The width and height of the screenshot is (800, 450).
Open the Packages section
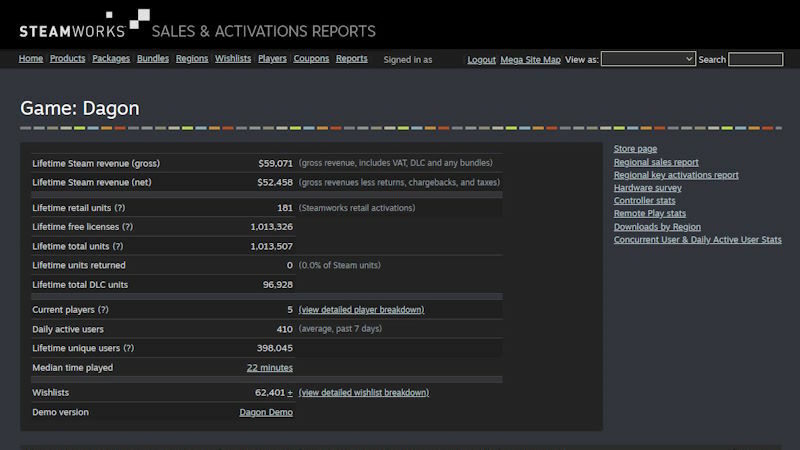pyautogui.click(x=111, y=59)
